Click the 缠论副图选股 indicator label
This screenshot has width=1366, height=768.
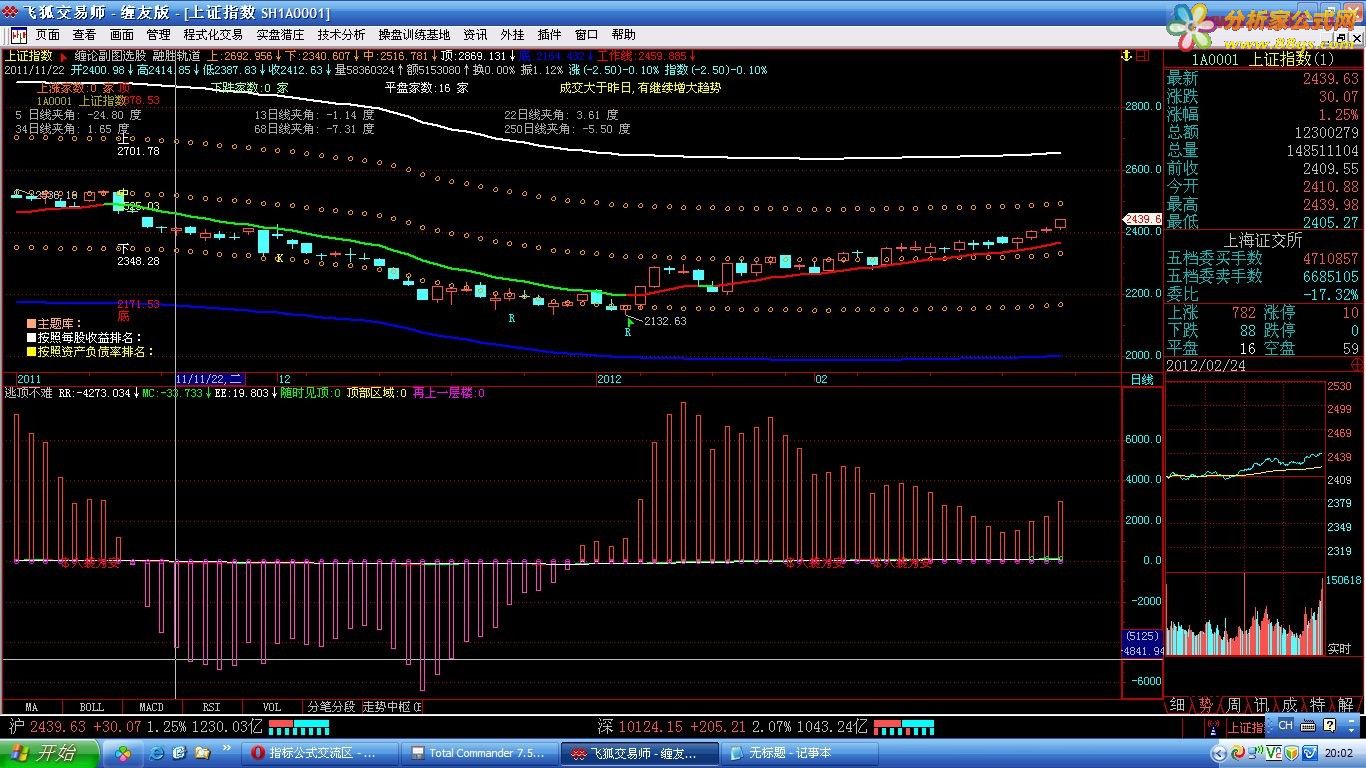pos(110,56)
